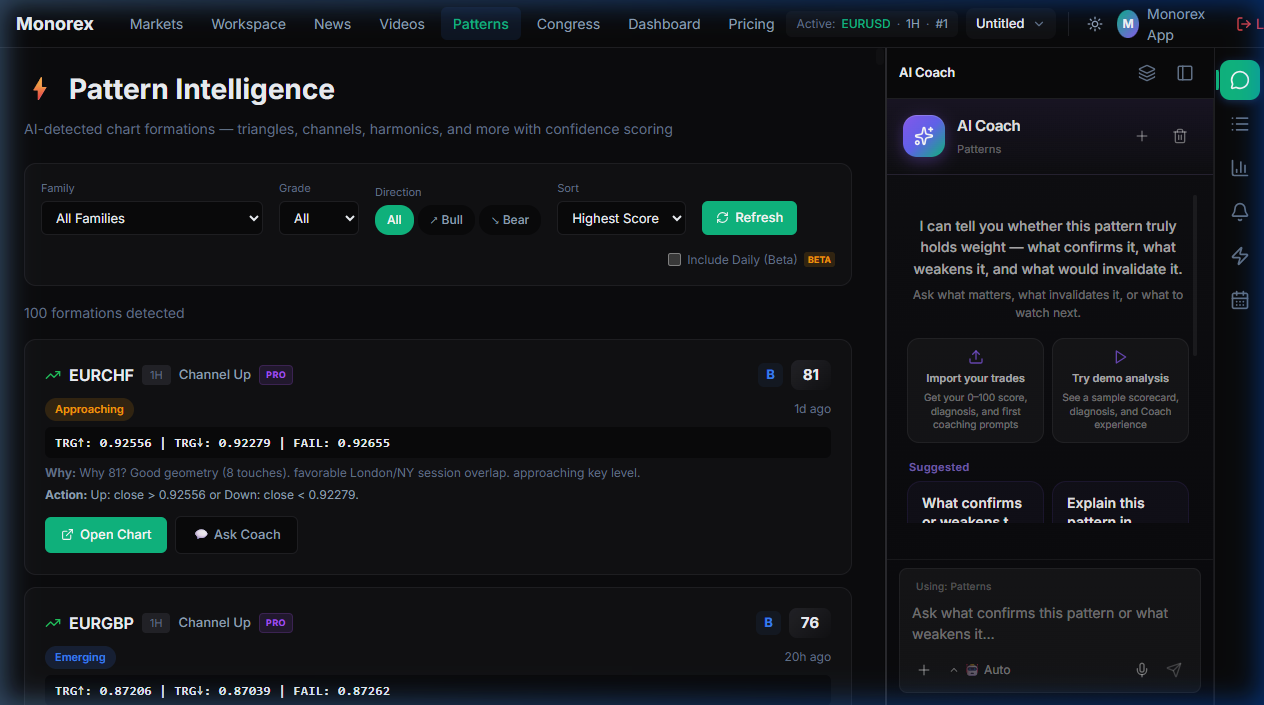Open the notifications bell icon
The width and height of the screenshot is (1264, 705).
click(x=1239, y=212)
